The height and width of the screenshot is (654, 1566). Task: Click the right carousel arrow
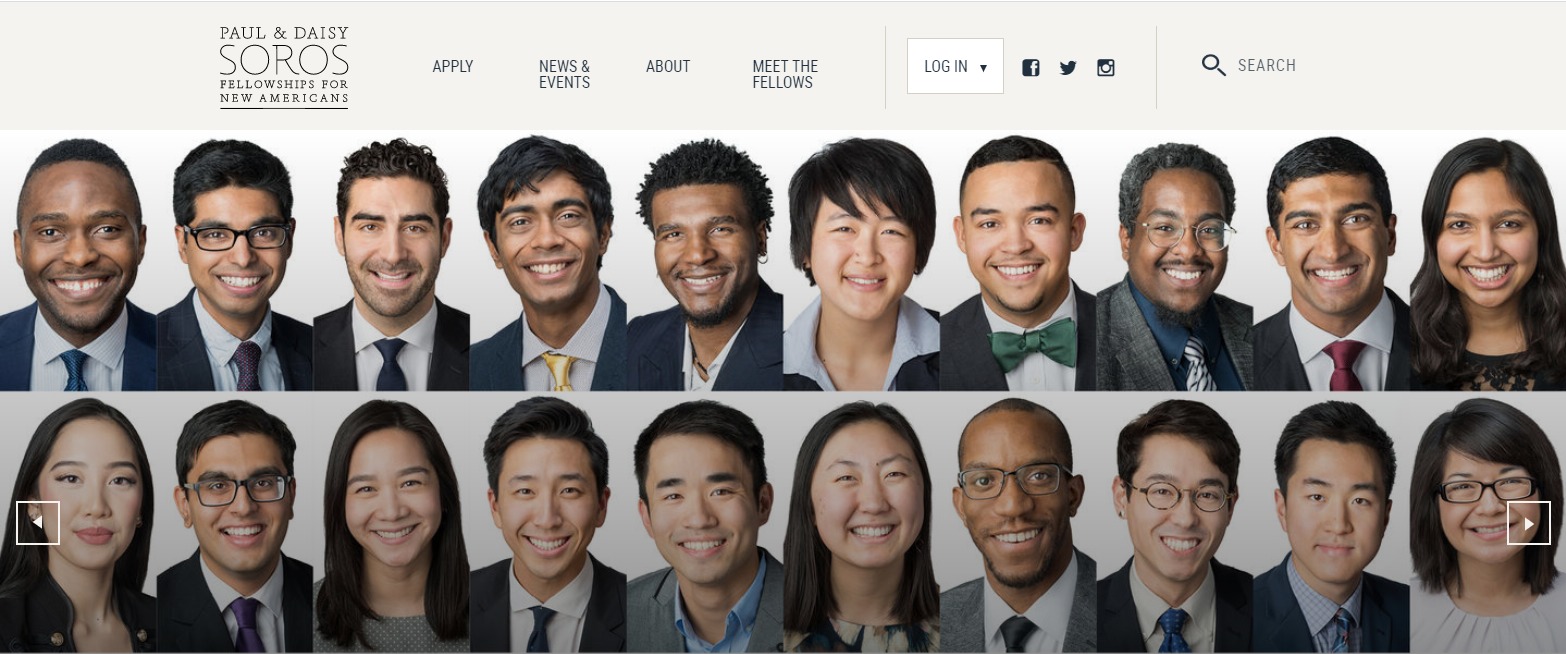click(1529, 523)
